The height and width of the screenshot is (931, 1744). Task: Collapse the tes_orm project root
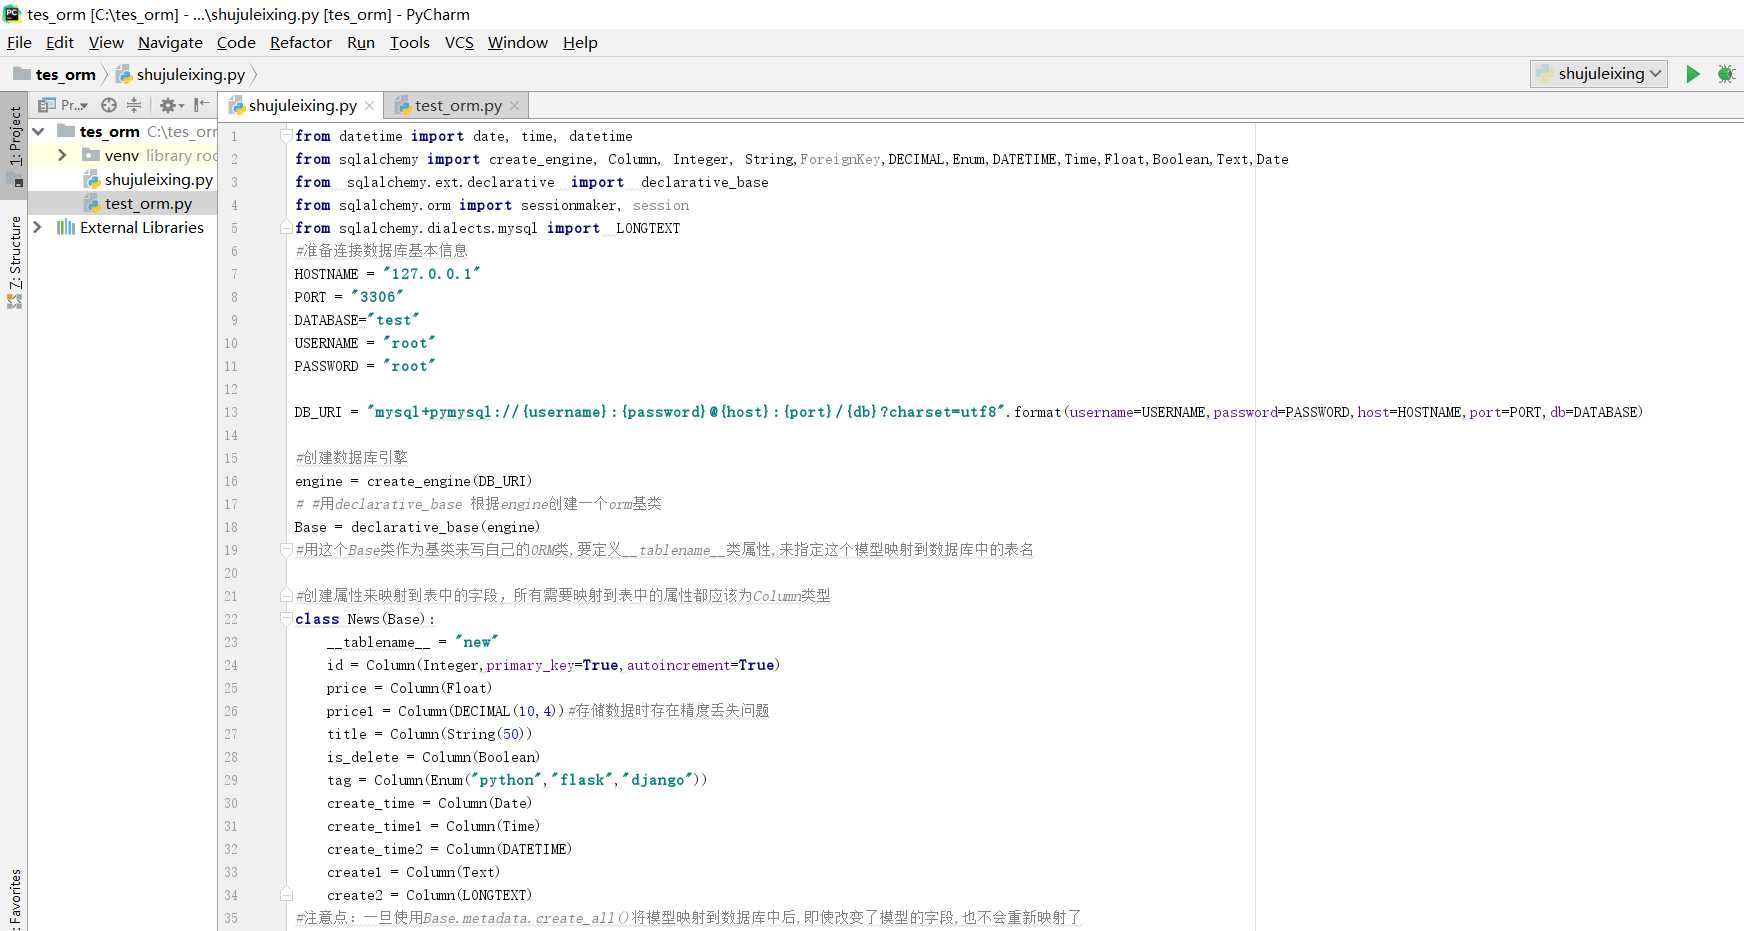point(38,131)
